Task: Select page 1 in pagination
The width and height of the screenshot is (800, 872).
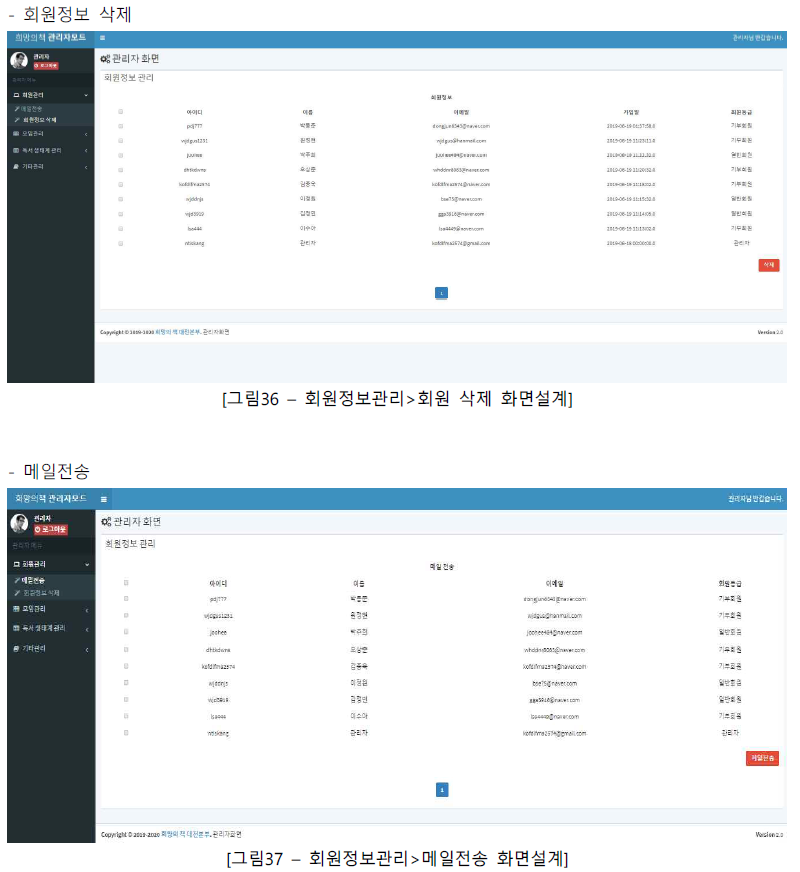Action: [x=441, y=292]
